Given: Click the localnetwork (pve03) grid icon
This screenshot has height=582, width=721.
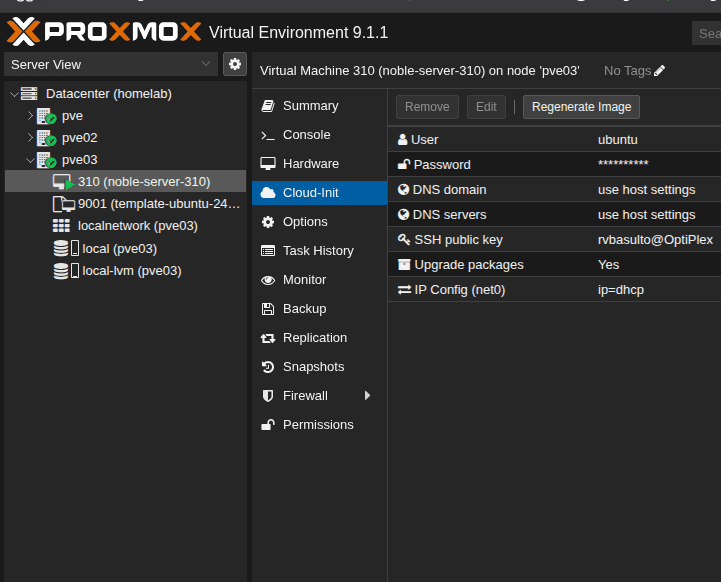Looking at the screenshot, I should (x=61, y=226).
